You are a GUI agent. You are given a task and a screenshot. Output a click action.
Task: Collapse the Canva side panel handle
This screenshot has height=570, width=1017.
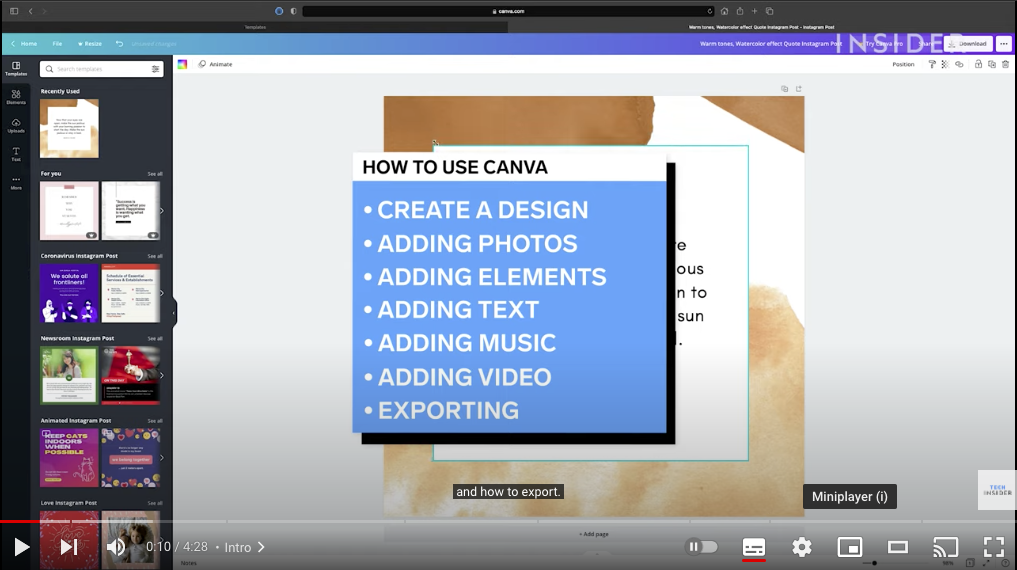(174, 313)
